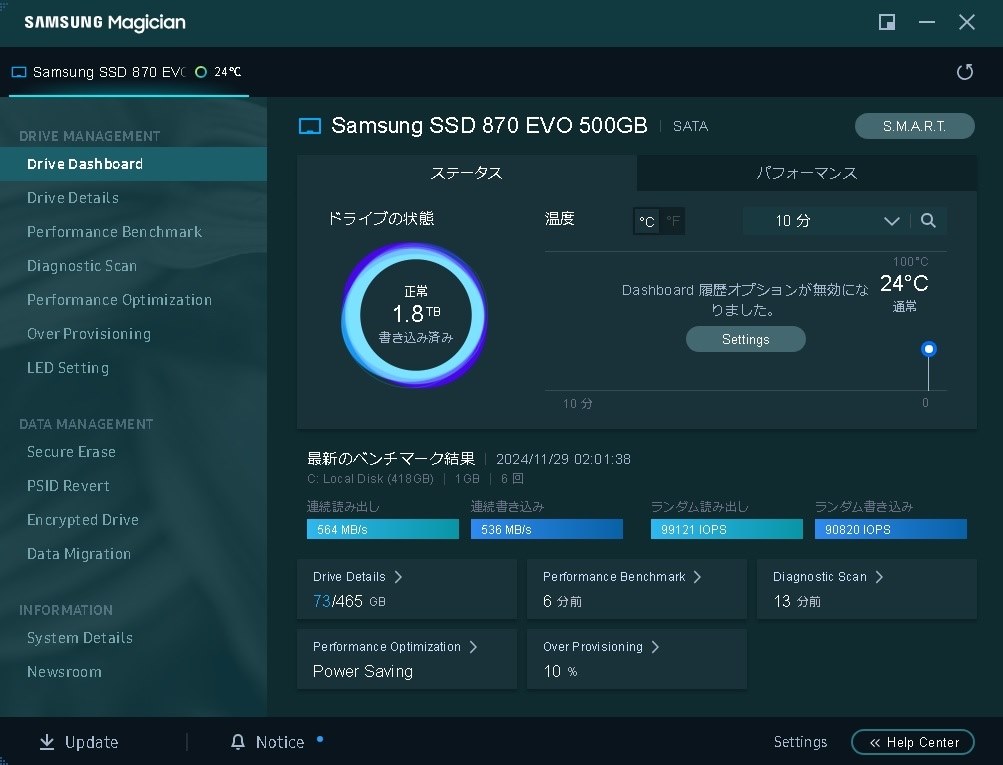Click the refresh icon at top right
This screenshot has width=1003, height=765.
pos(965,72)
